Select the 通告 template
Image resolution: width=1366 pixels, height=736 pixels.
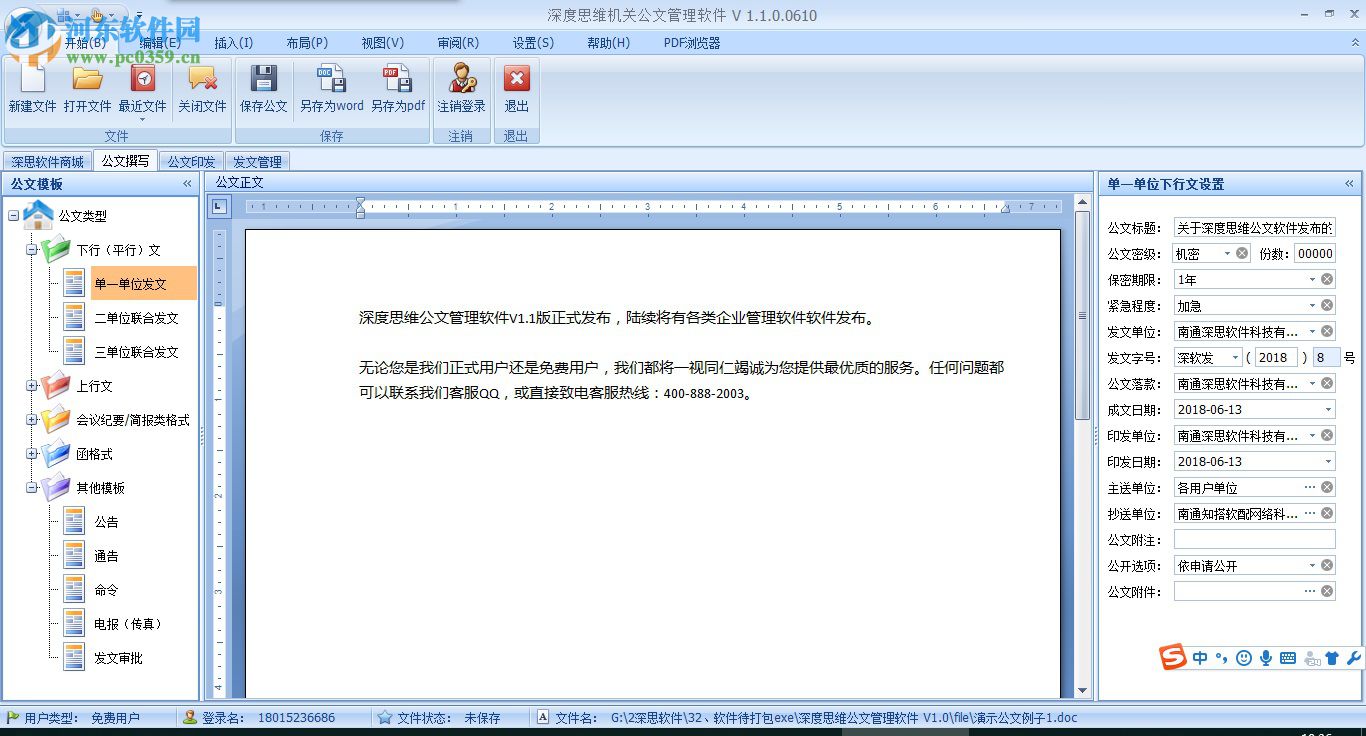pos(106,556)
